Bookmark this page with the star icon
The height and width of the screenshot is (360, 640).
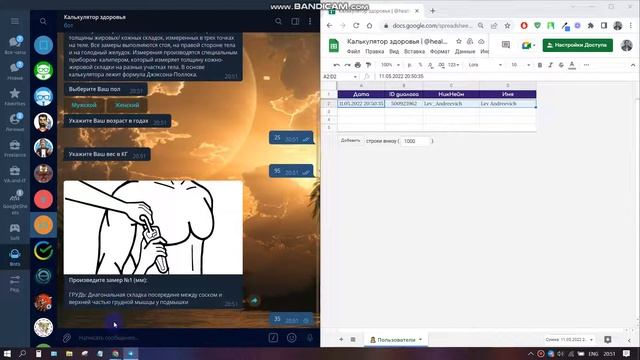(x=507, y=26)
